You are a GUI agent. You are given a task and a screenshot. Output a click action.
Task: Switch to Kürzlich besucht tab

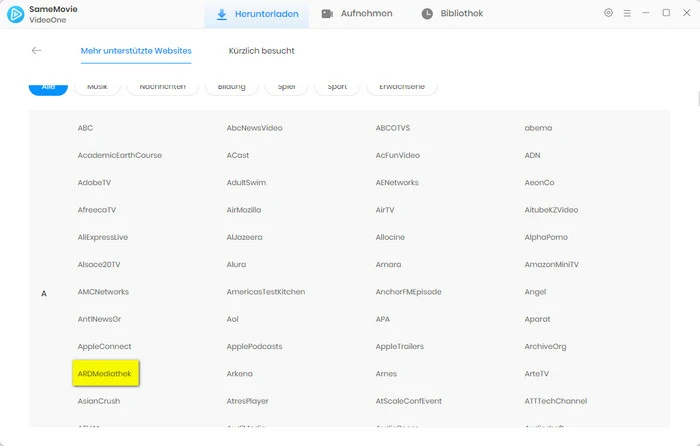(x=262, y=50)
